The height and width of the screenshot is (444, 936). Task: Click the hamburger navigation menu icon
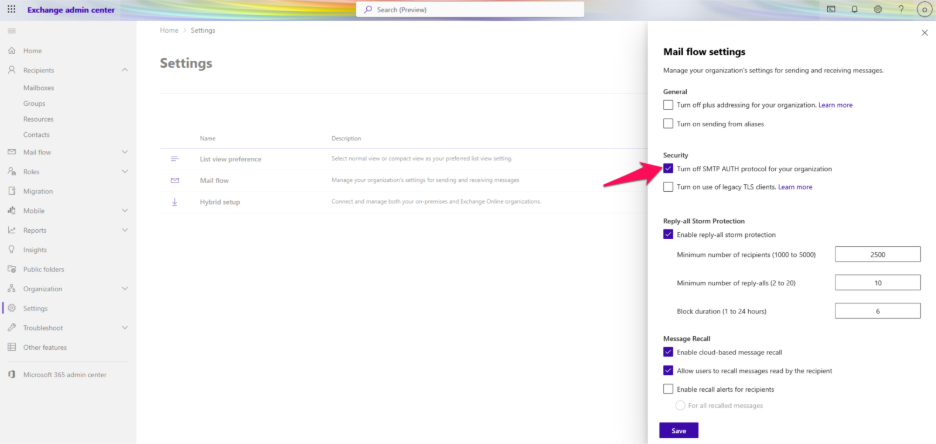12,32
